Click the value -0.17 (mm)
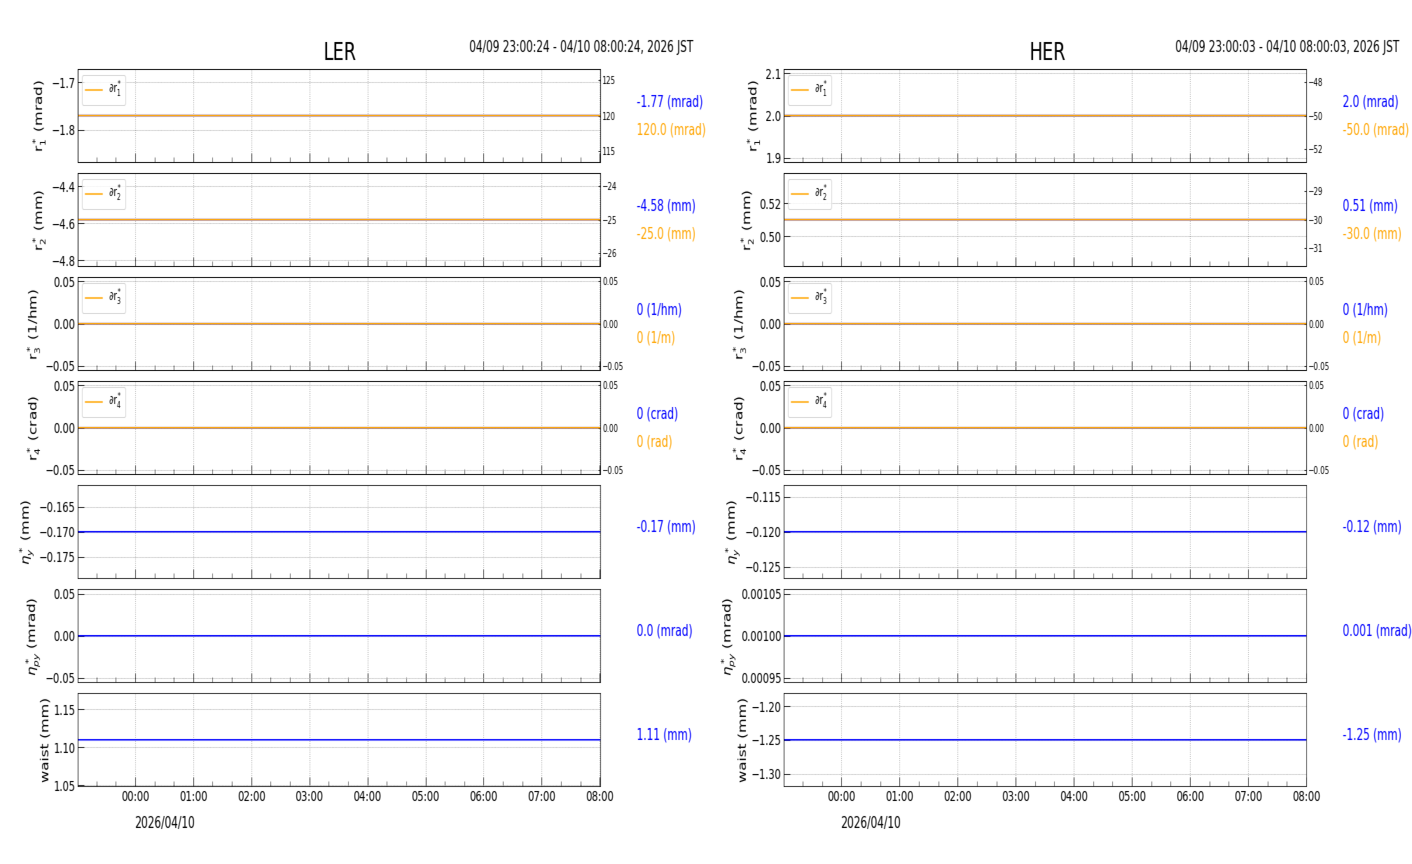 tap(666, 526)
